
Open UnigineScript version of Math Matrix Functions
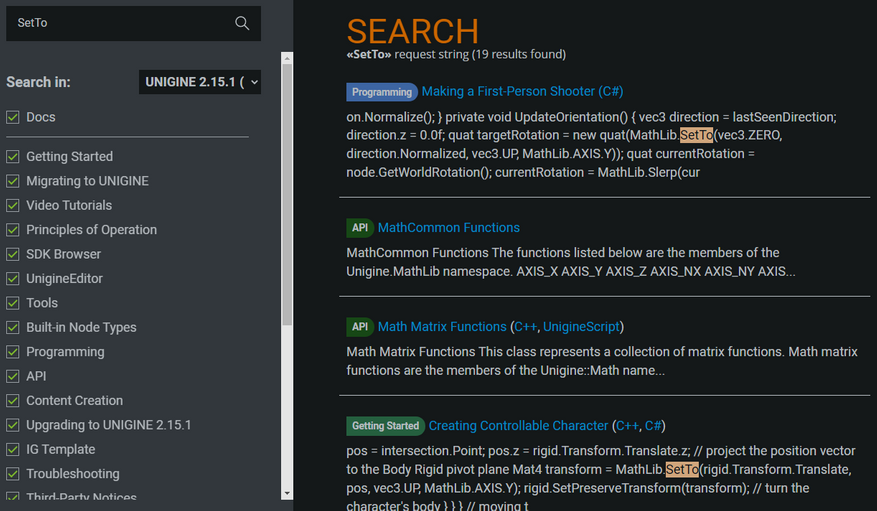581,327
